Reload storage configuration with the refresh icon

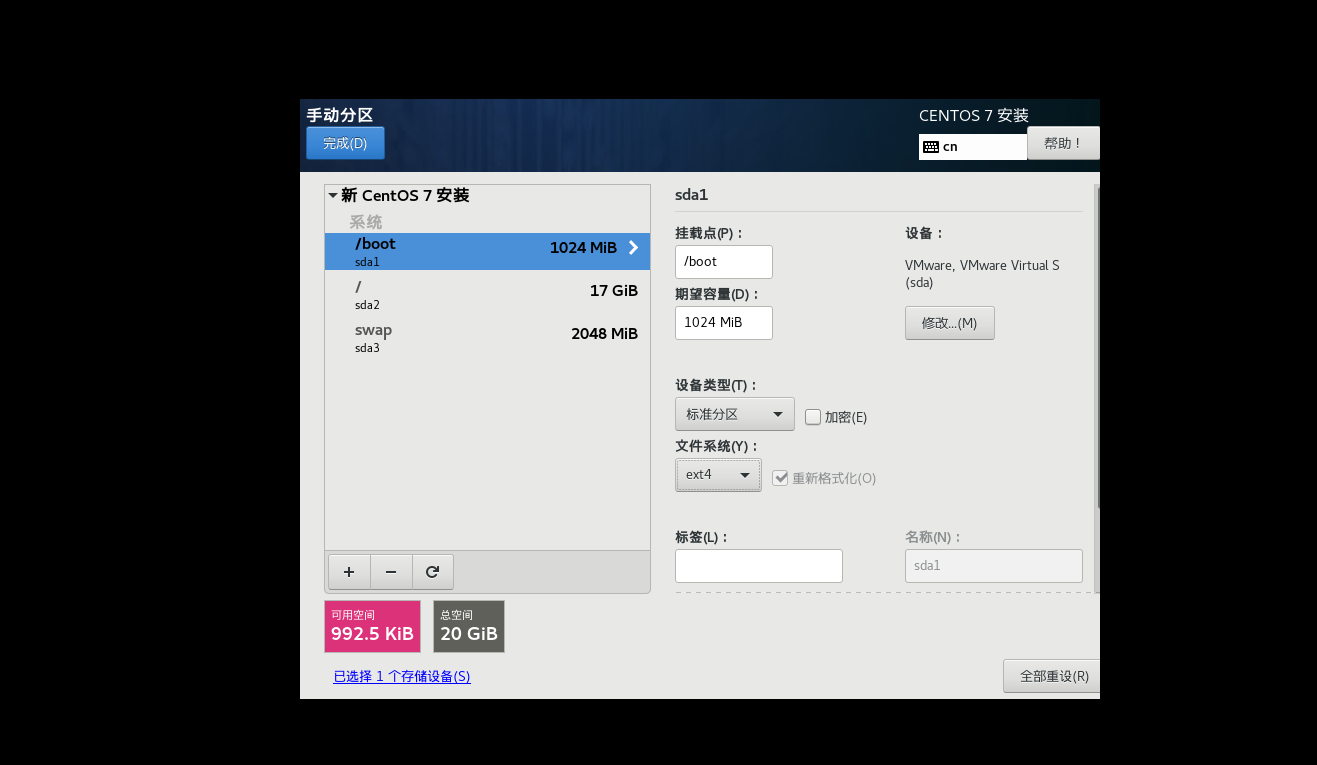click(x=432, y=572)
